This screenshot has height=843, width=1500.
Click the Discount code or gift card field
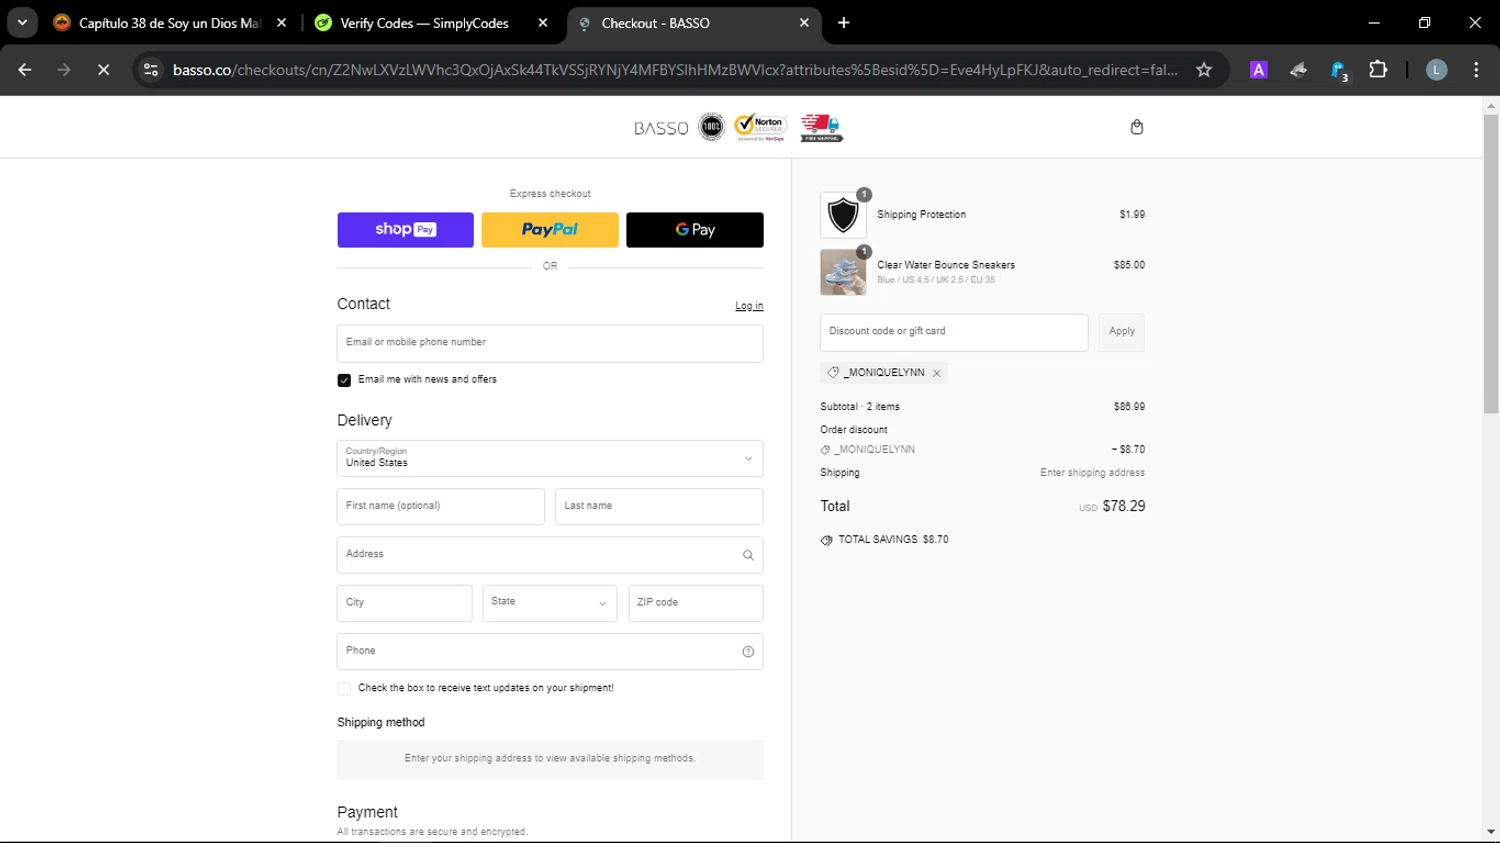[954, 332]
